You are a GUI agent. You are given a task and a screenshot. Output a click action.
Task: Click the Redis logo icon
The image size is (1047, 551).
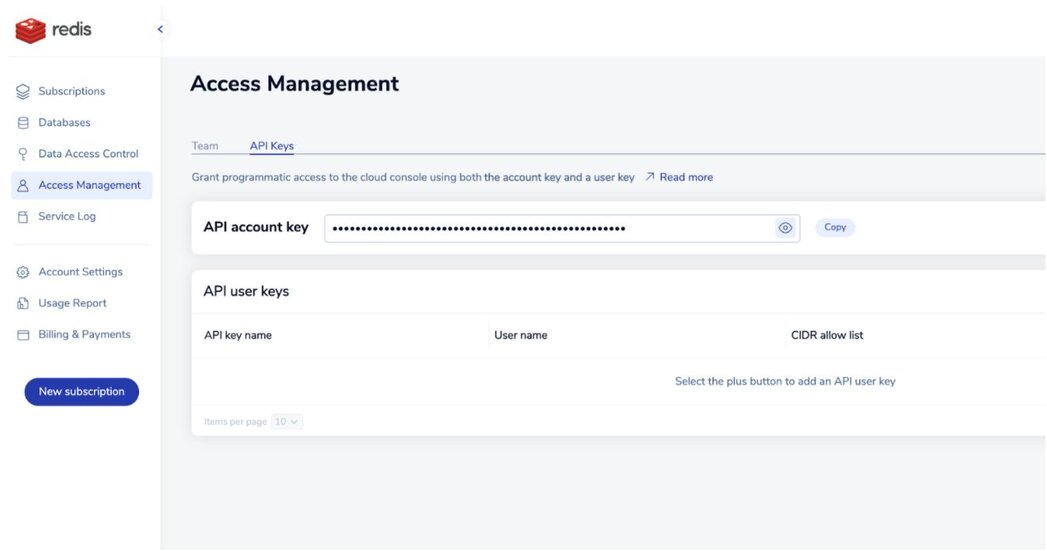31,30
